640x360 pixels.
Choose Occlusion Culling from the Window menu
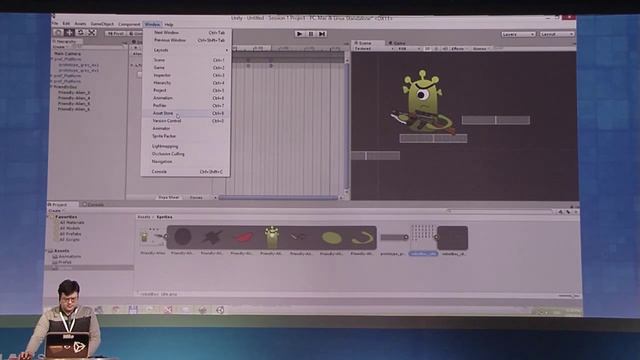pos(186,154)
